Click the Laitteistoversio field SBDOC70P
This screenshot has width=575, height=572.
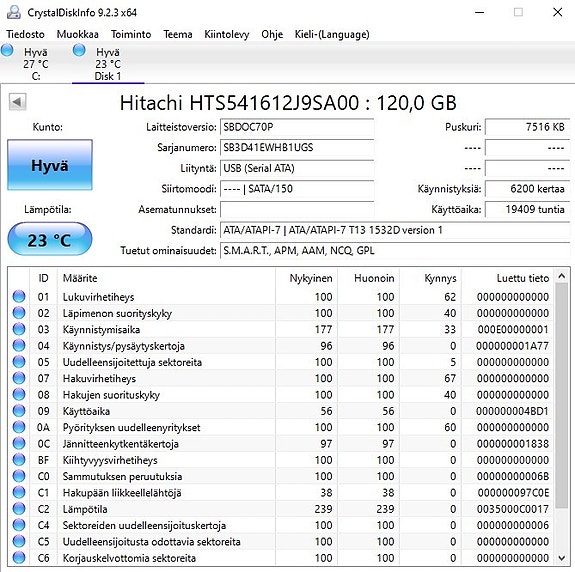[x=297, y=127]
